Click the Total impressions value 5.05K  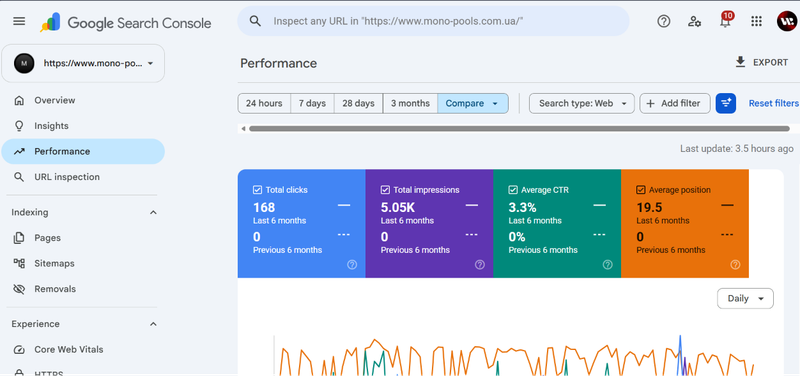coord(398,208)
